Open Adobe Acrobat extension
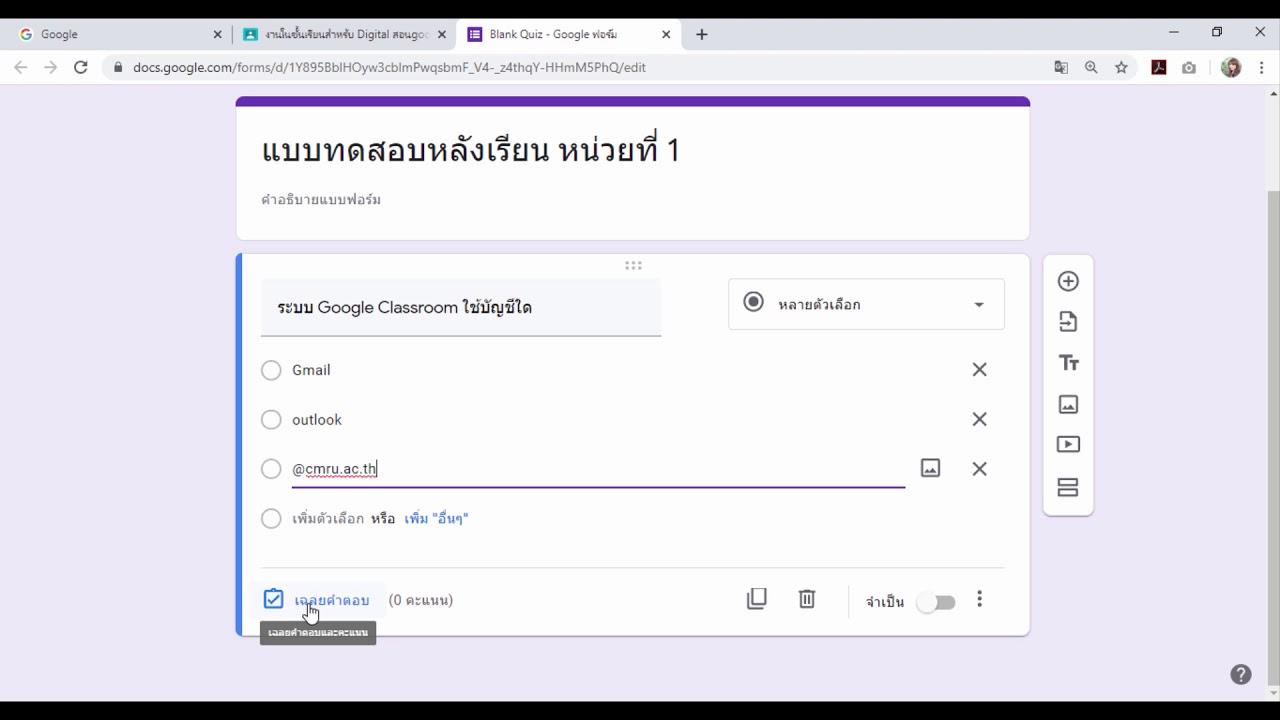Image resolution: width=1280 pixels, height=720 pixels. (x=1159, y=67)
